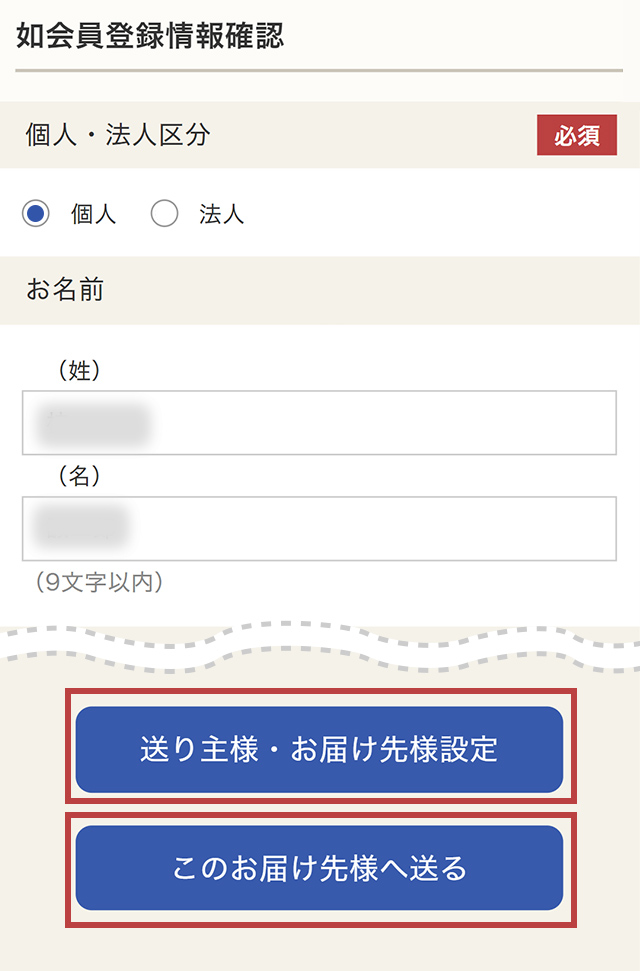This screenshot has width=640, height=971.
Task: Click the 姓 (last name) input field
Action: coord(319,422)
